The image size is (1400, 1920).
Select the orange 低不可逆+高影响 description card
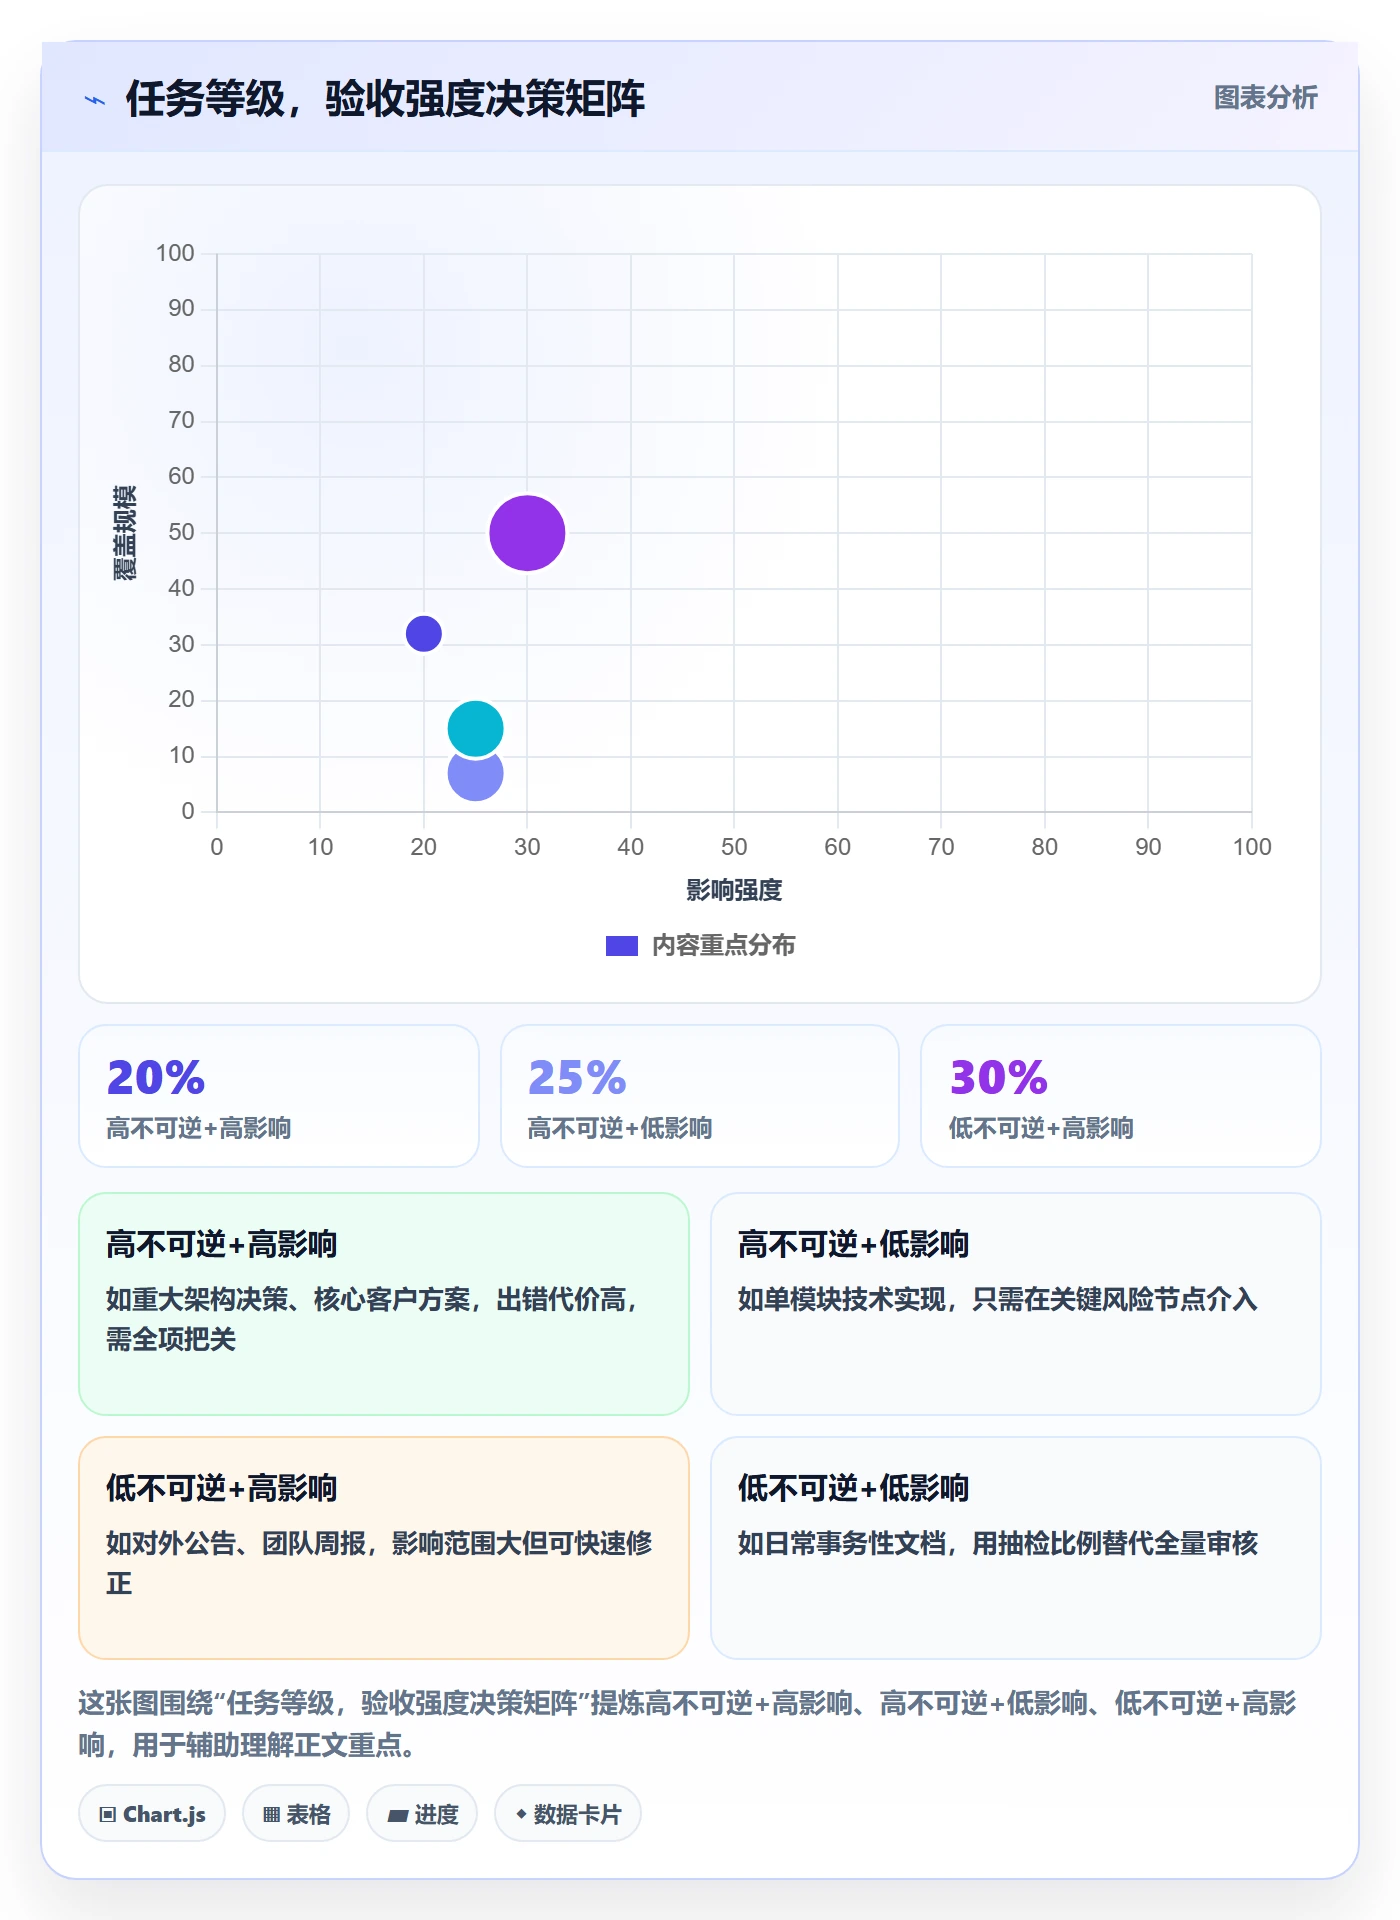384,1548
